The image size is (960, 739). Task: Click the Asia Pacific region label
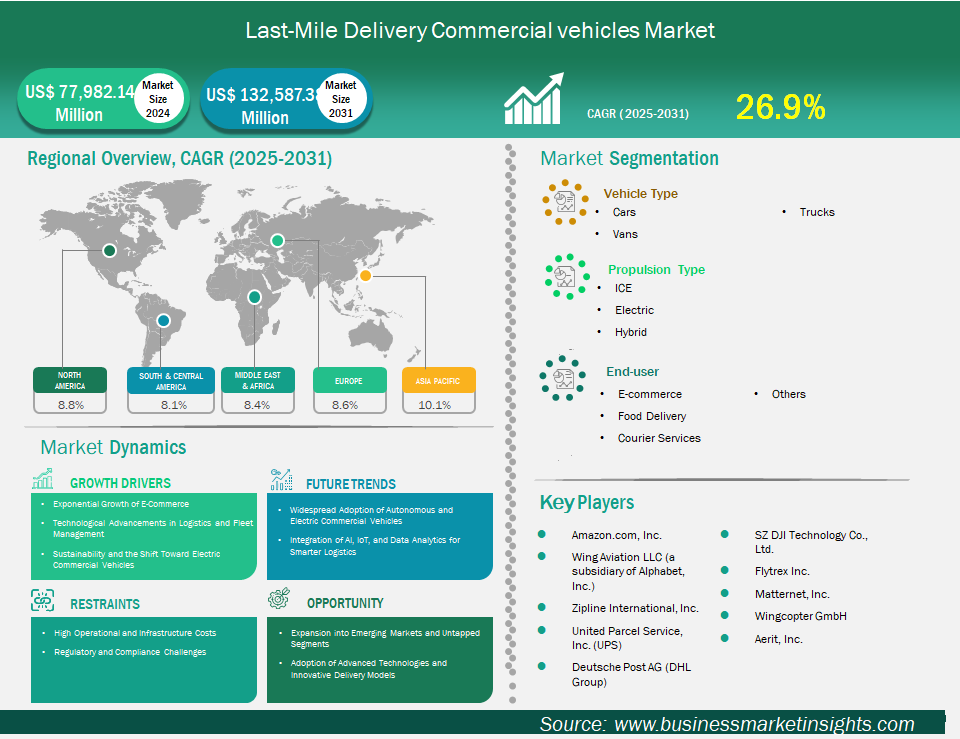click(x=439, y=380)
